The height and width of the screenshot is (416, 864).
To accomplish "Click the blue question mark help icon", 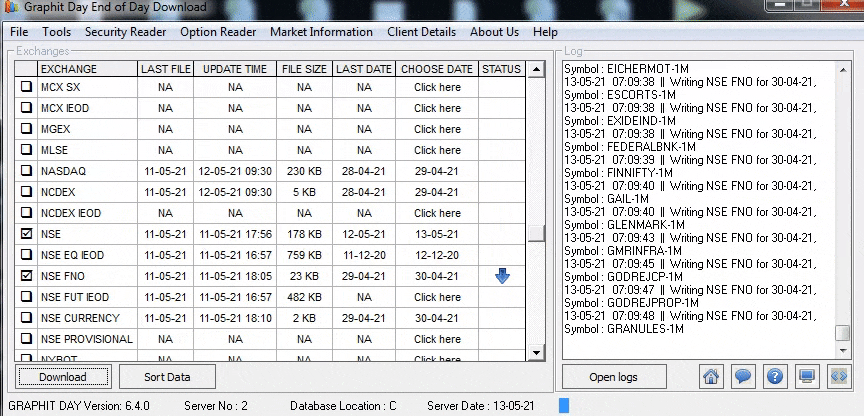I will (x=775, y=376).
